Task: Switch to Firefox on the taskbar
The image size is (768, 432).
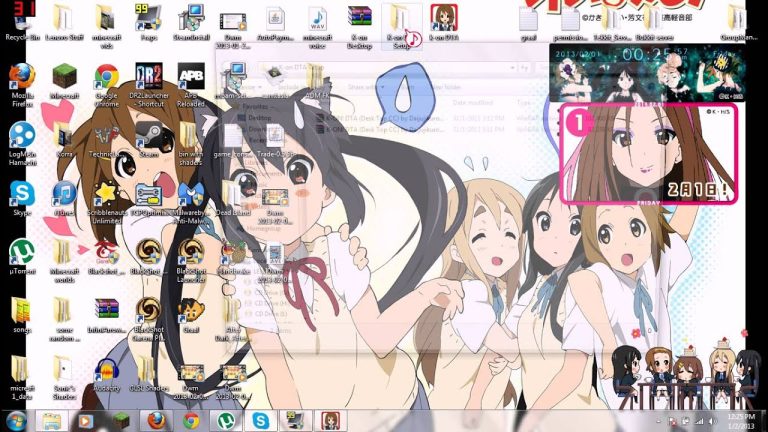Action: click(156, 421)
